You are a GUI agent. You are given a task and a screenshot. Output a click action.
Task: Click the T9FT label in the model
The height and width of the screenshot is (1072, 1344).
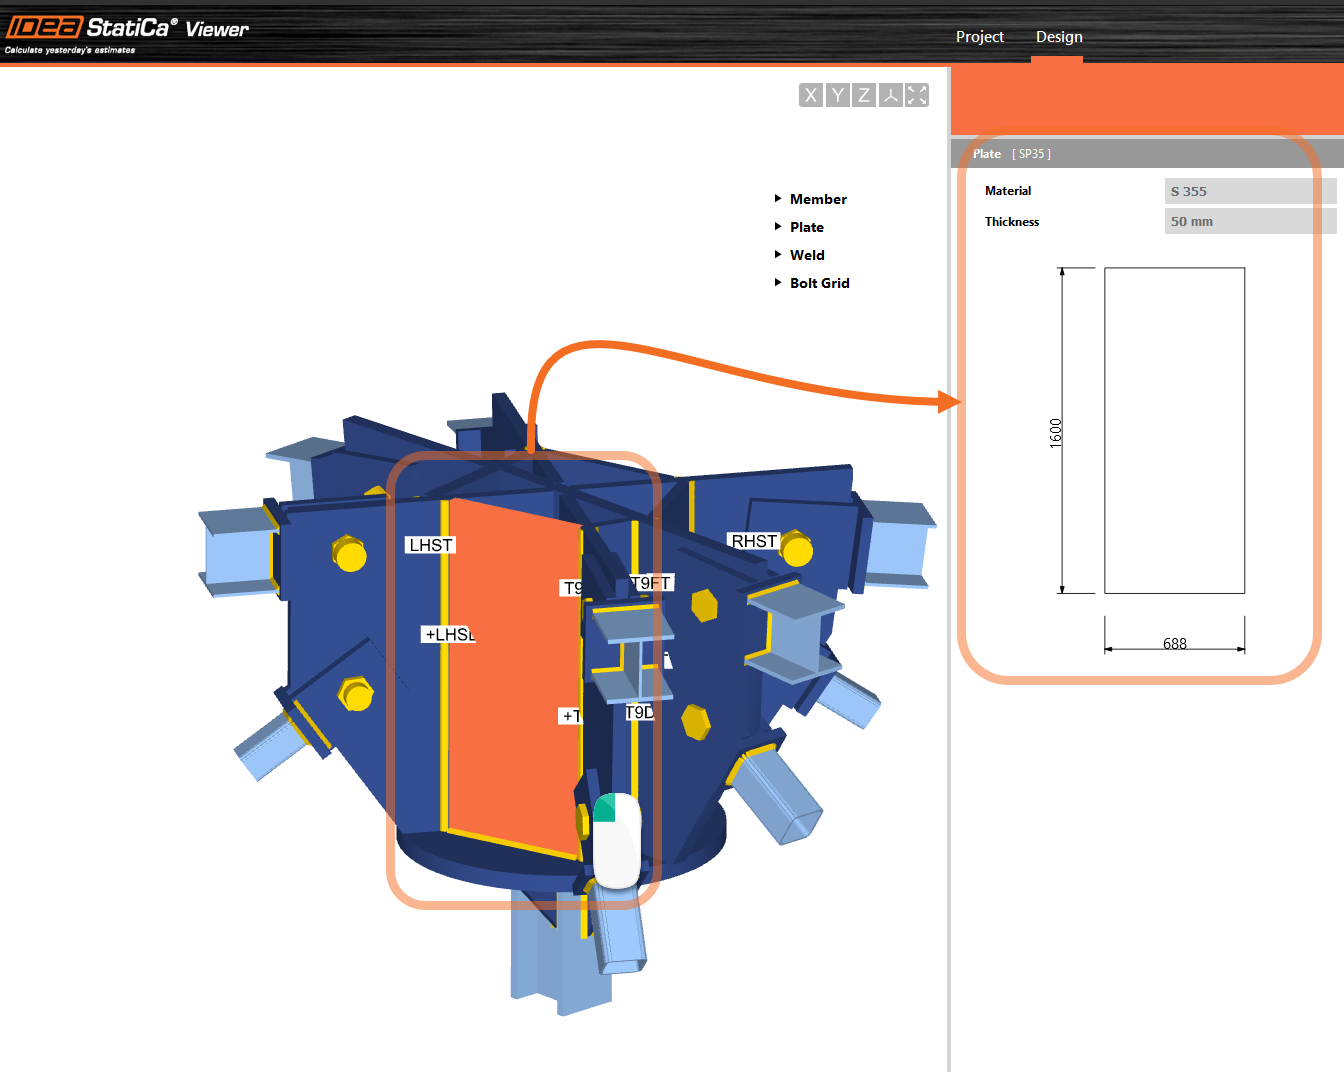[652, 583]
